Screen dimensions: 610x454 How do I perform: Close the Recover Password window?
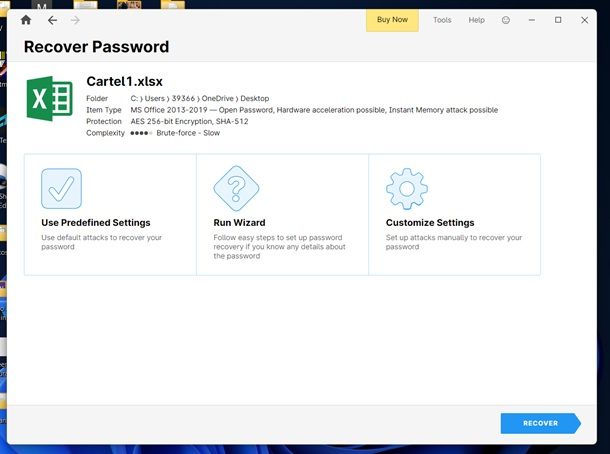(x=584, y=20)
